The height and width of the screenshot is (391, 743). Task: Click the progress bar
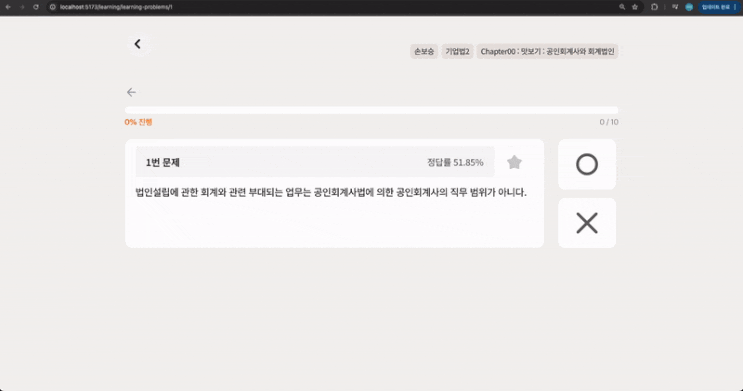point(372,110)
